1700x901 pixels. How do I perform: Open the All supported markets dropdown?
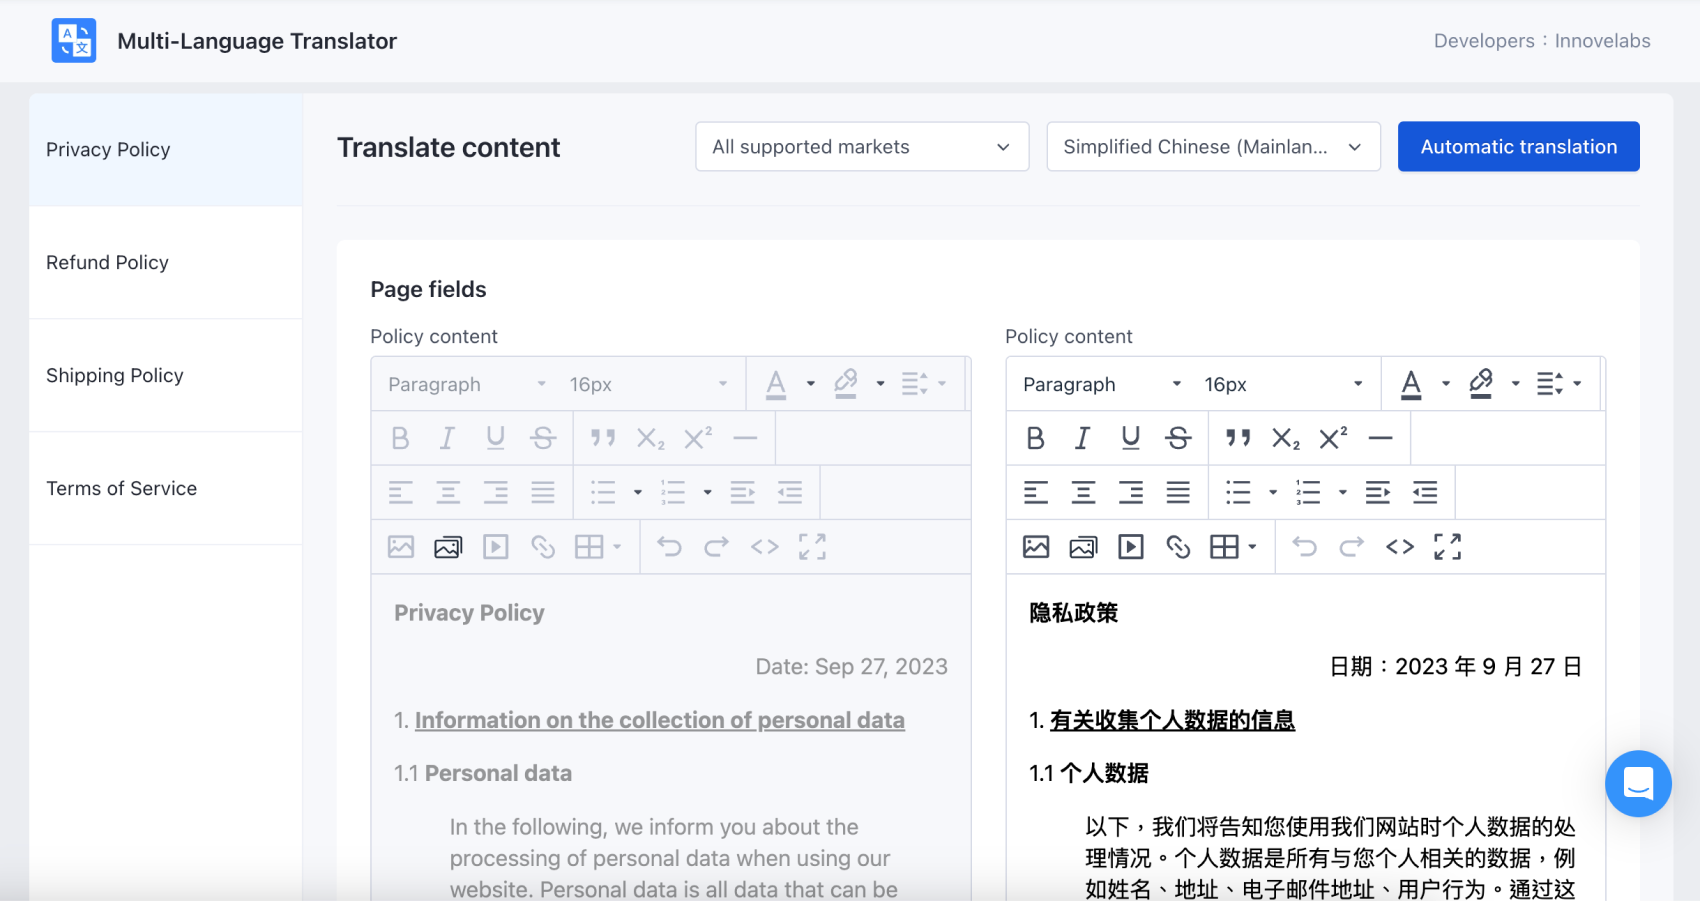coord(861,147)
